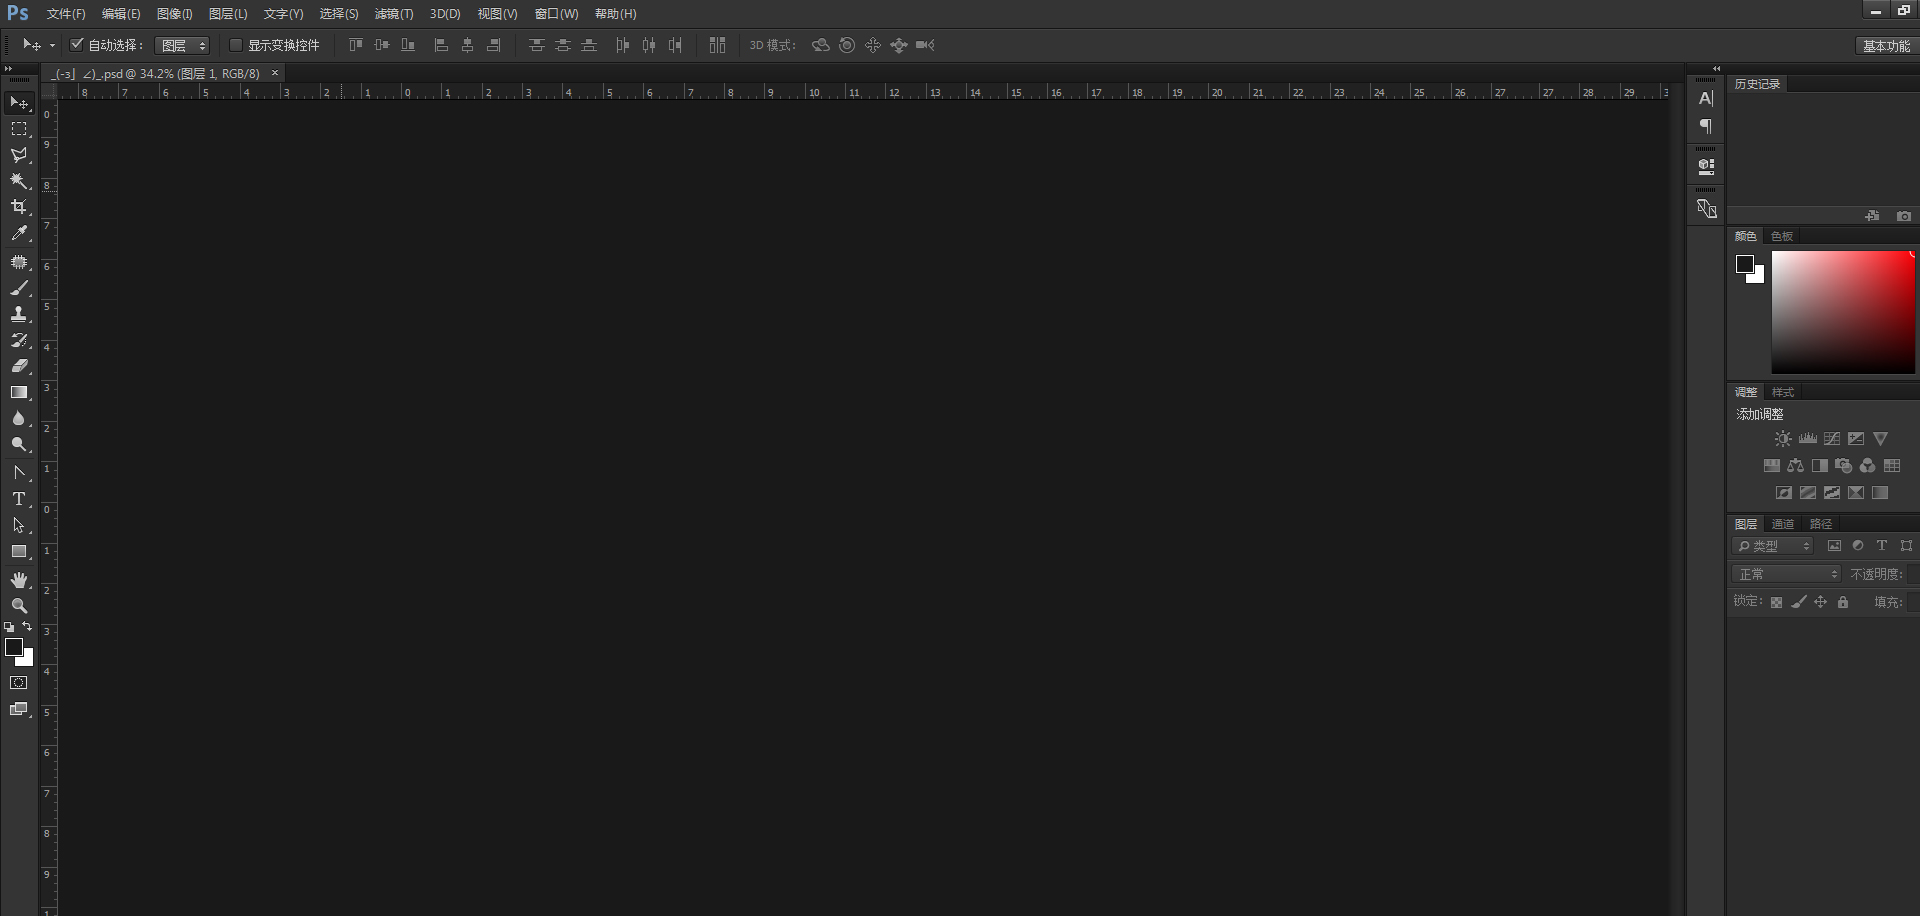Select the Eraser tool

[19, 366]
